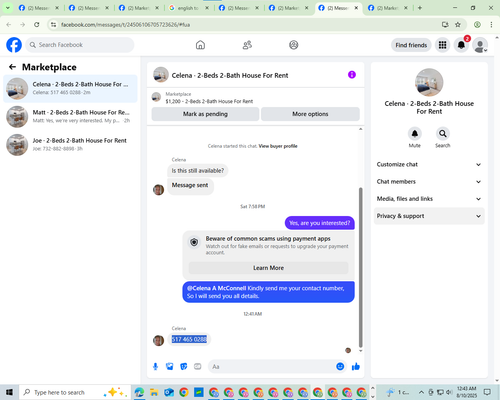Image resolution: width=500 pixels, height=400 pixels.
Task: Send a thumbs-up like
Action: 356,367
